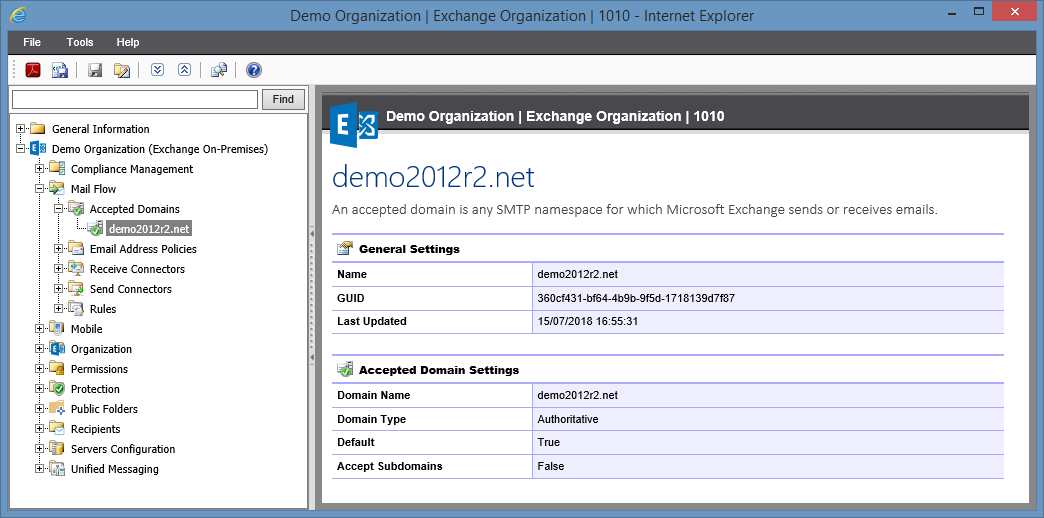The width and height of the screenshot is (1044, 518).
Task: Open help with the blue question mark icon
Action: pyautogui.click(x=254, y=70)
